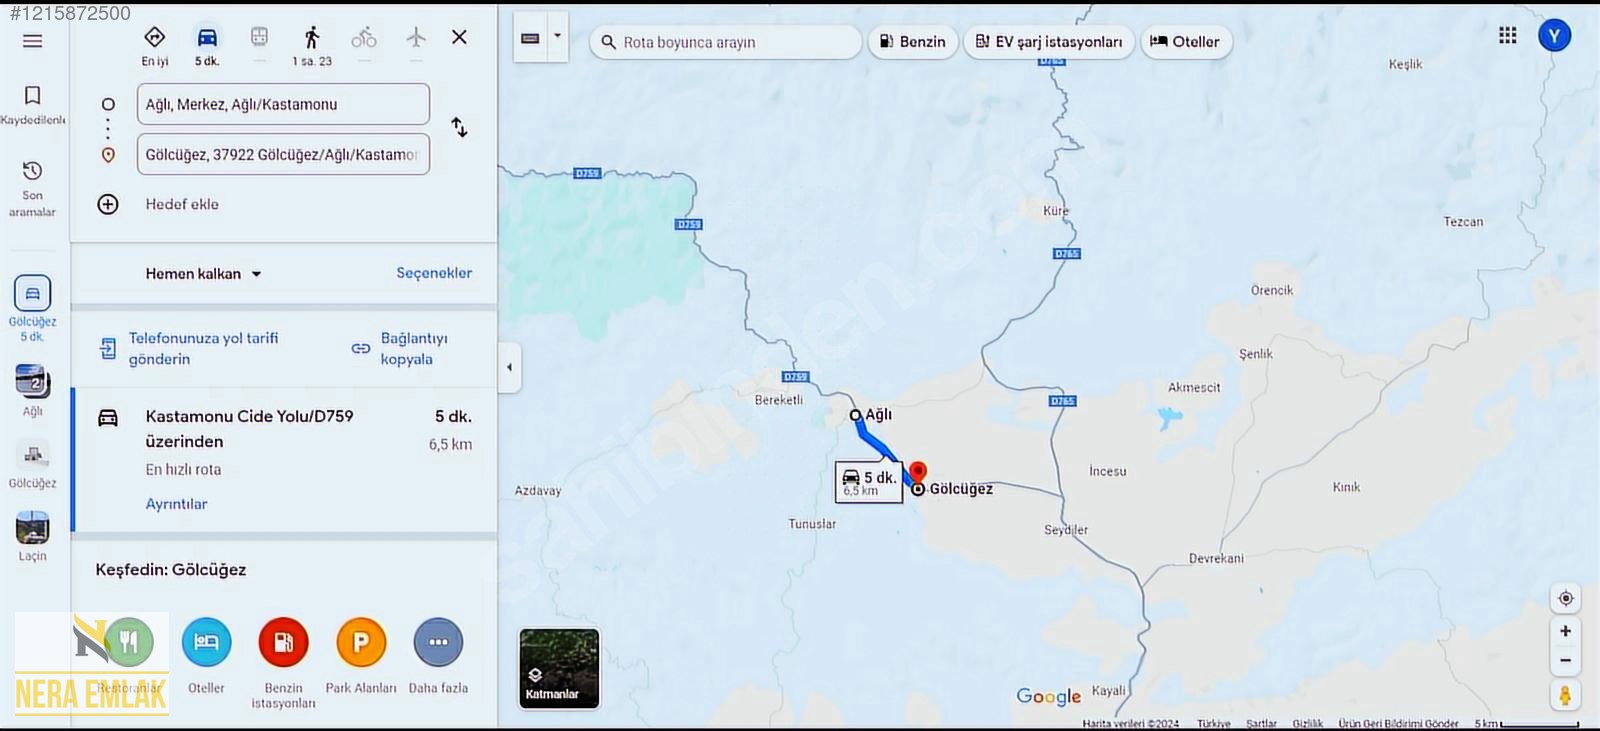The height and width of the screenshot is (731, 1600).
Task: Open the map display dropdown arrow
Action: coord(557,37)
